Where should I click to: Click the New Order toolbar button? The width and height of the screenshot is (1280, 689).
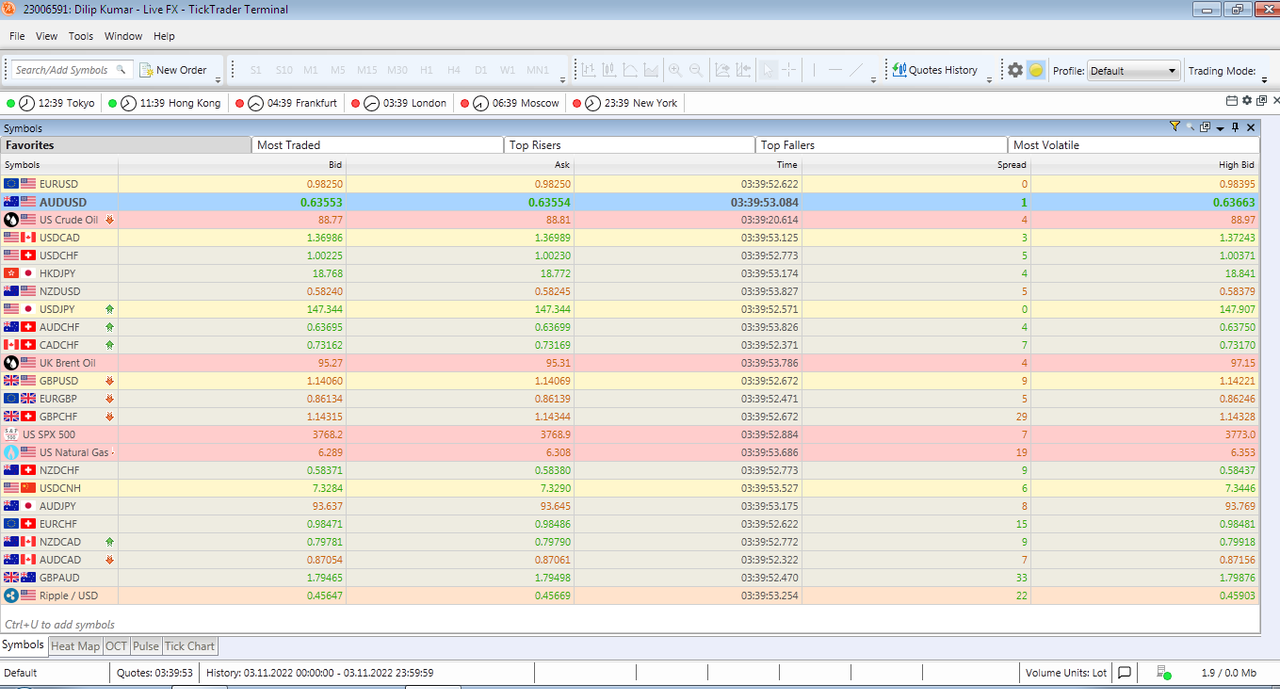click(x=174, y=70)
